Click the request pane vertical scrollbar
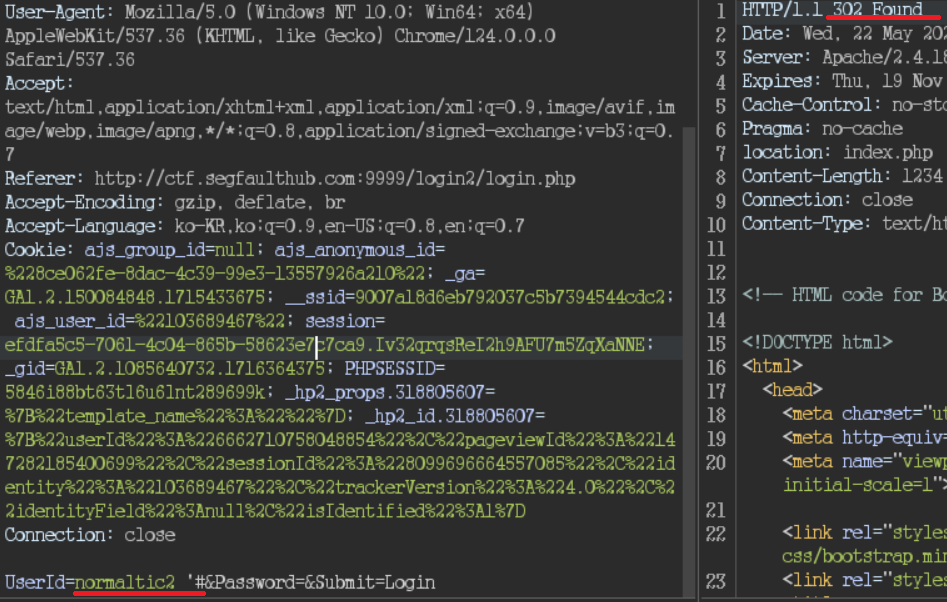Screen dimensions: 947x602 pos(689,362)
